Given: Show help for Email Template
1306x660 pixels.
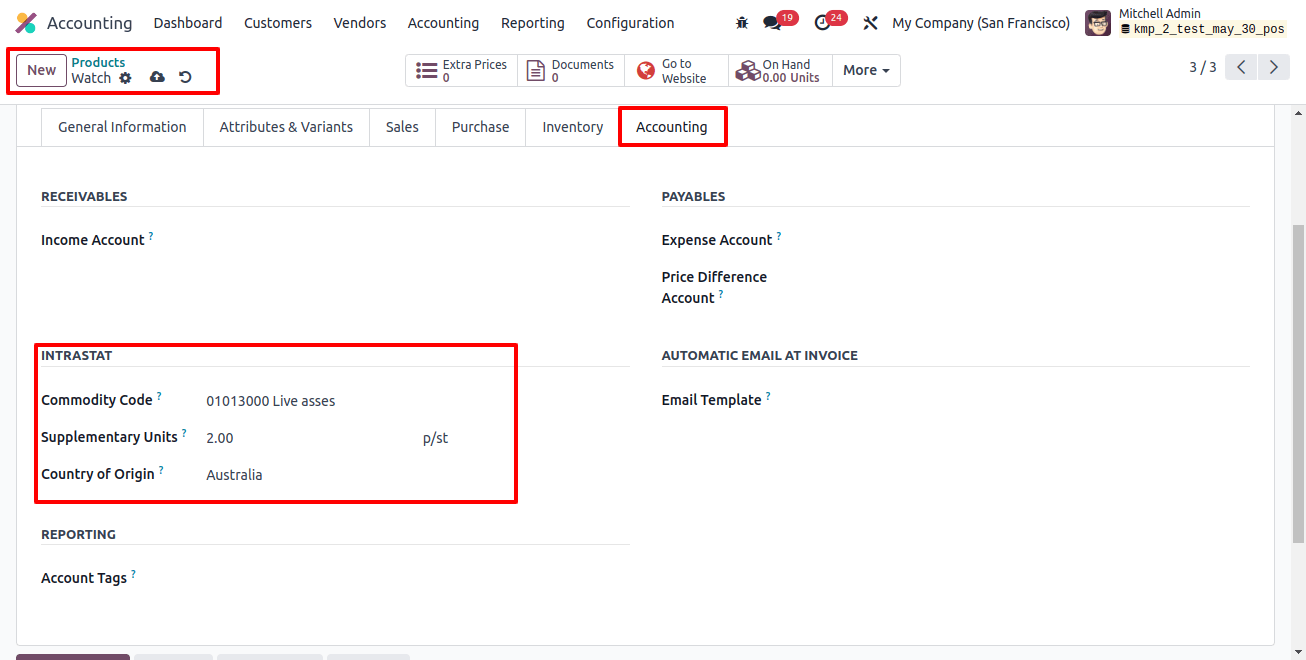Looking at the screenshot, I should pos(768,396).
